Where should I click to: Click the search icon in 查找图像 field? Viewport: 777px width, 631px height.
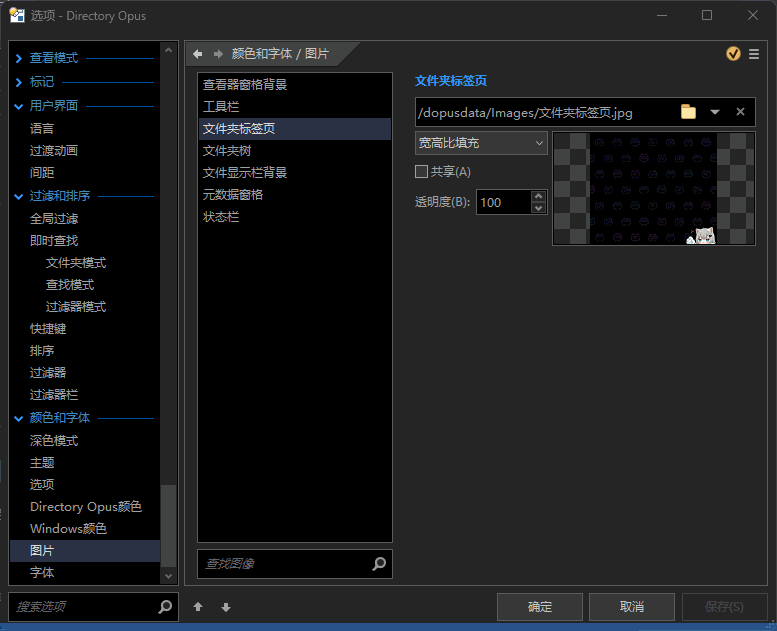[x=379, y=564]
